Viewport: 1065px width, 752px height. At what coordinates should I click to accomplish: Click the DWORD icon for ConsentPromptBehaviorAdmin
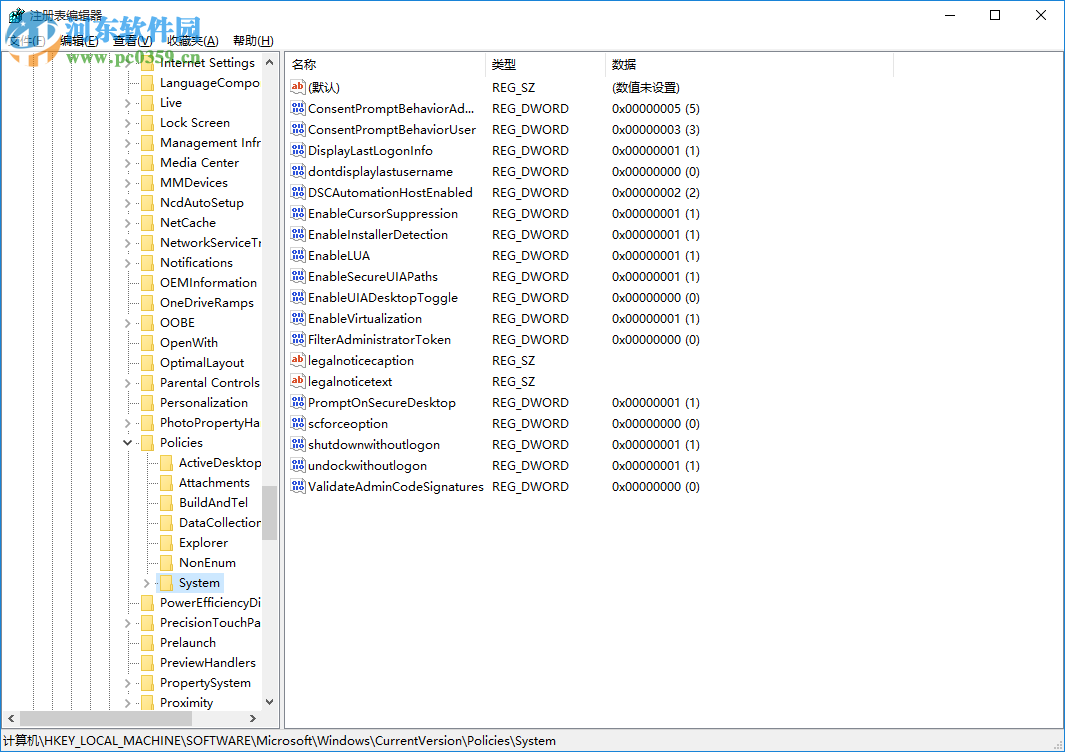(x=298, y=108)
